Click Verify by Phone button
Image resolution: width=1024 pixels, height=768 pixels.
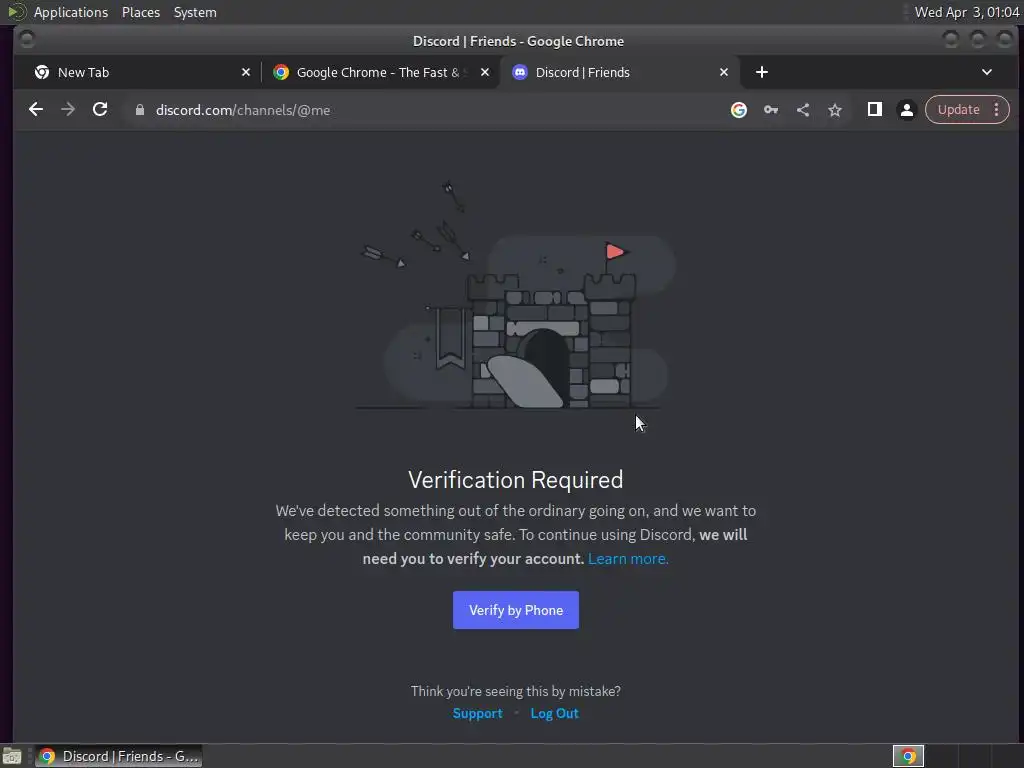[x=516, y=610]
